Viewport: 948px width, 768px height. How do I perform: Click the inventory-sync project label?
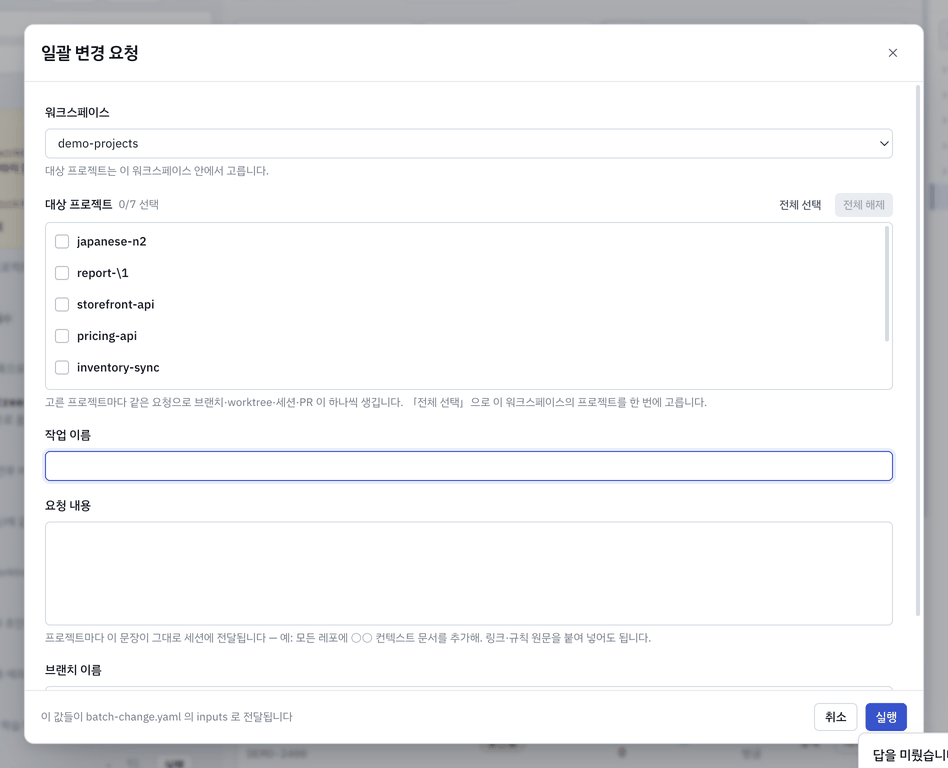pyautogui.click(x=118, y=367)
